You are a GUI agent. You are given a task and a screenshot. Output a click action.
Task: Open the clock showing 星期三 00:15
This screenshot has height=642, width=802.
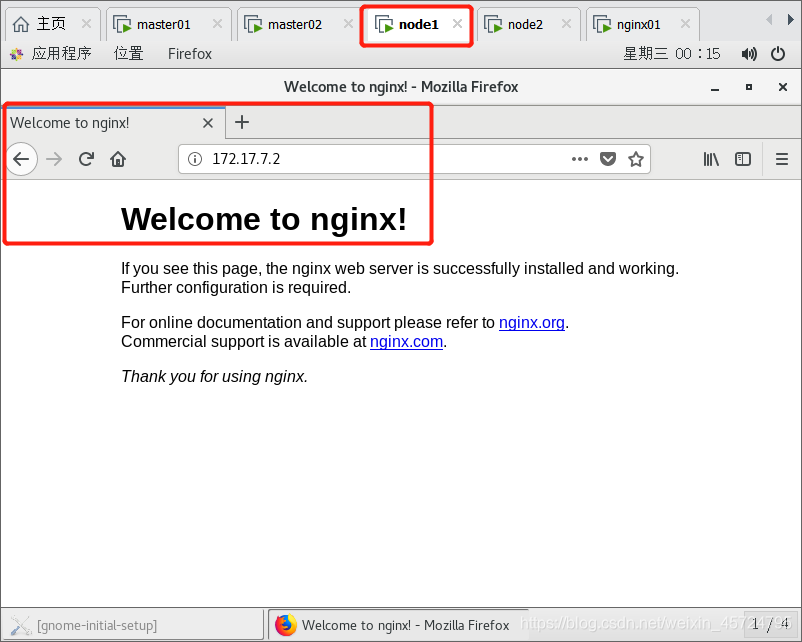coord(671,53)
